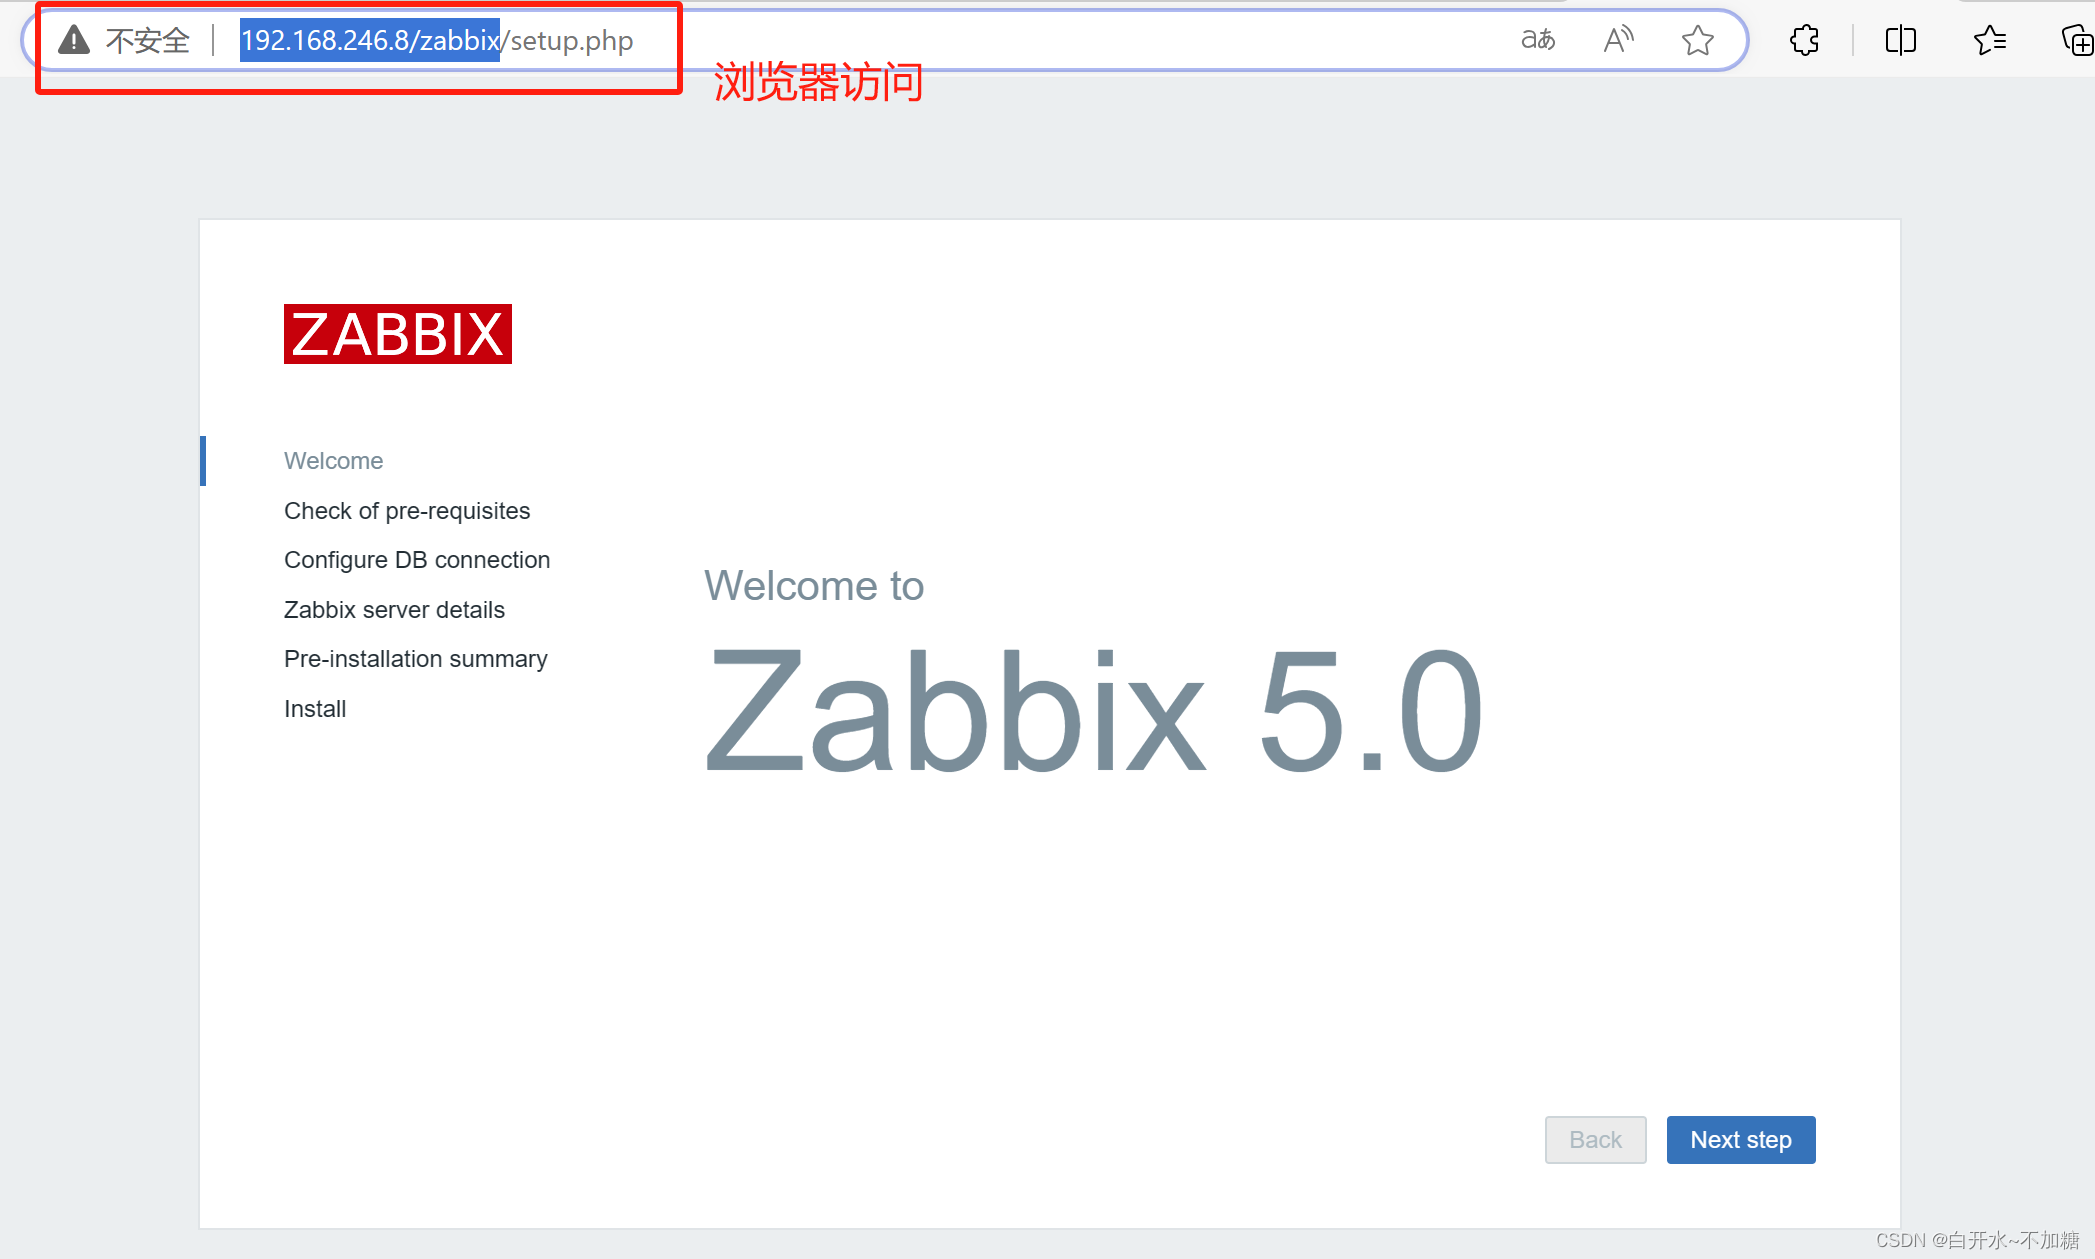
Task: Click the 不安全 security label
Action: 148,41
